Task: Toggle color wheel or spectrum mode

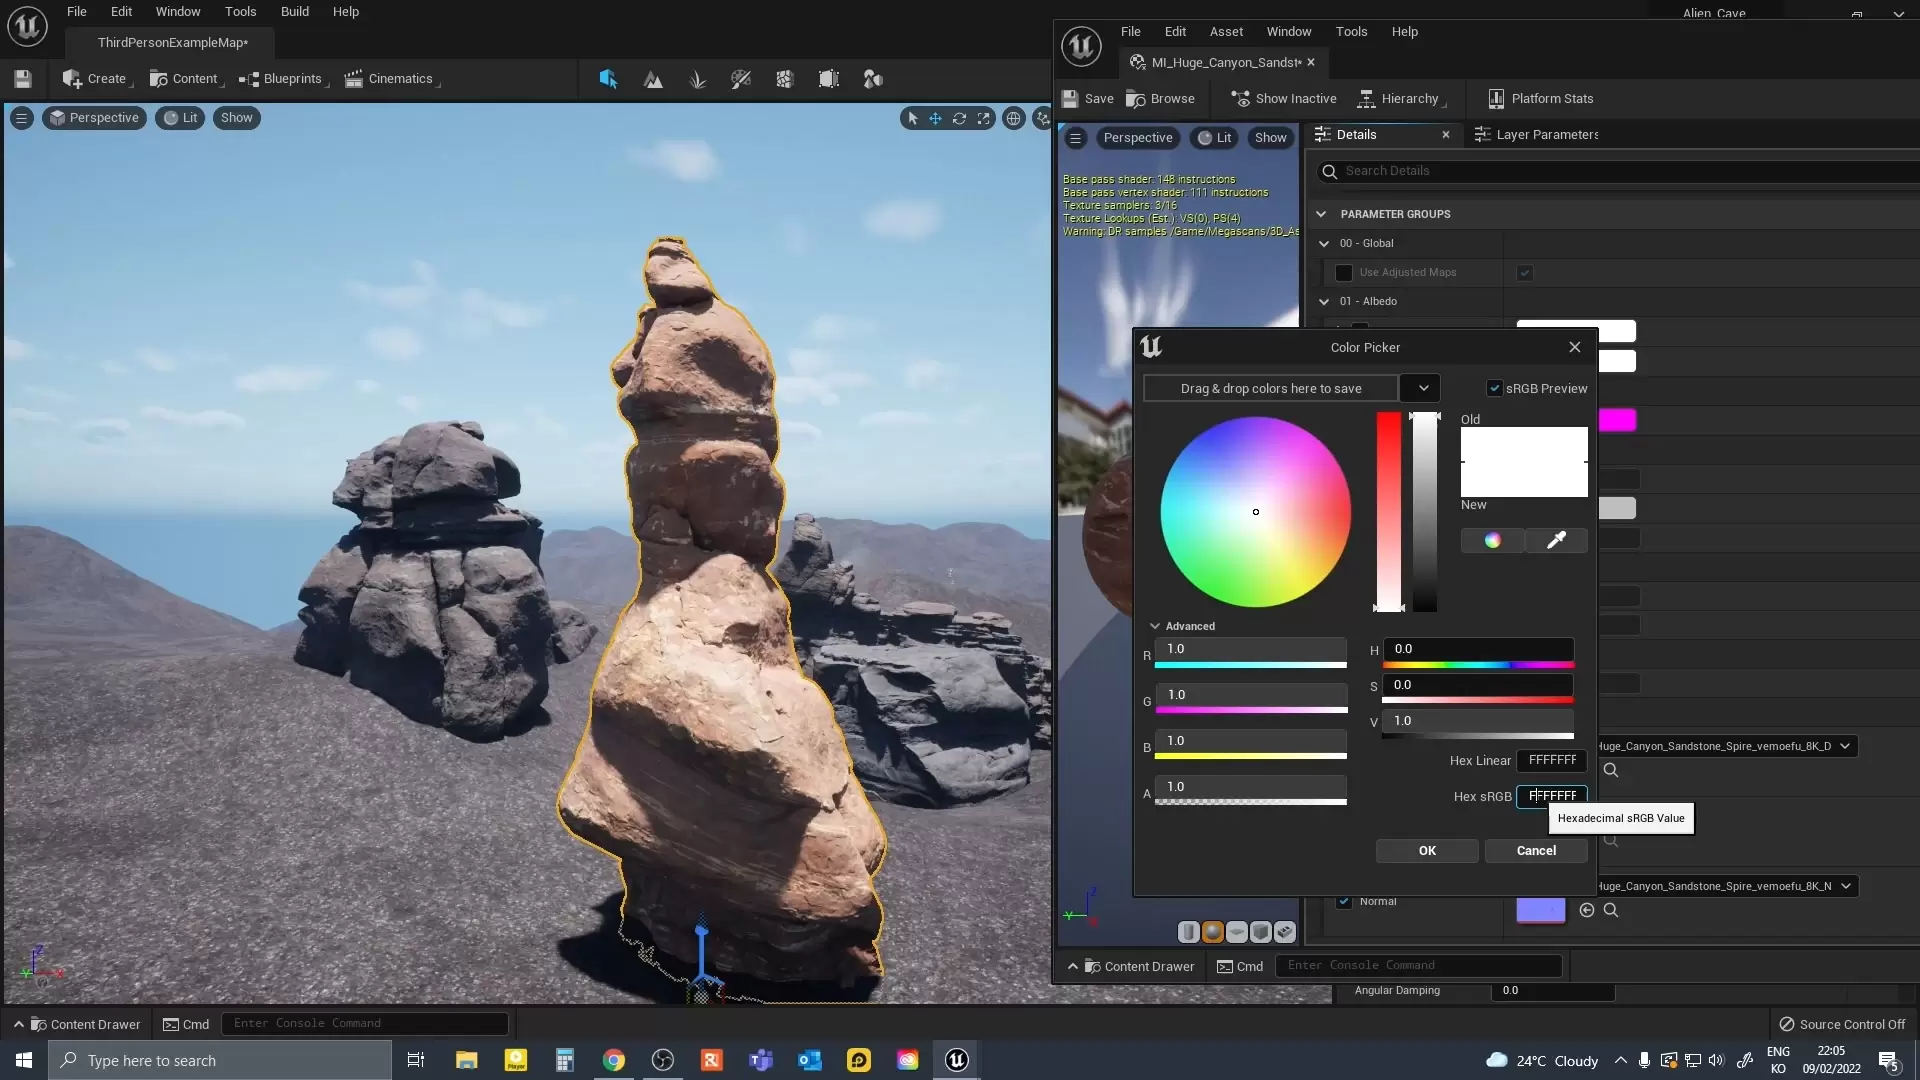Action: tap(1492, 540)
